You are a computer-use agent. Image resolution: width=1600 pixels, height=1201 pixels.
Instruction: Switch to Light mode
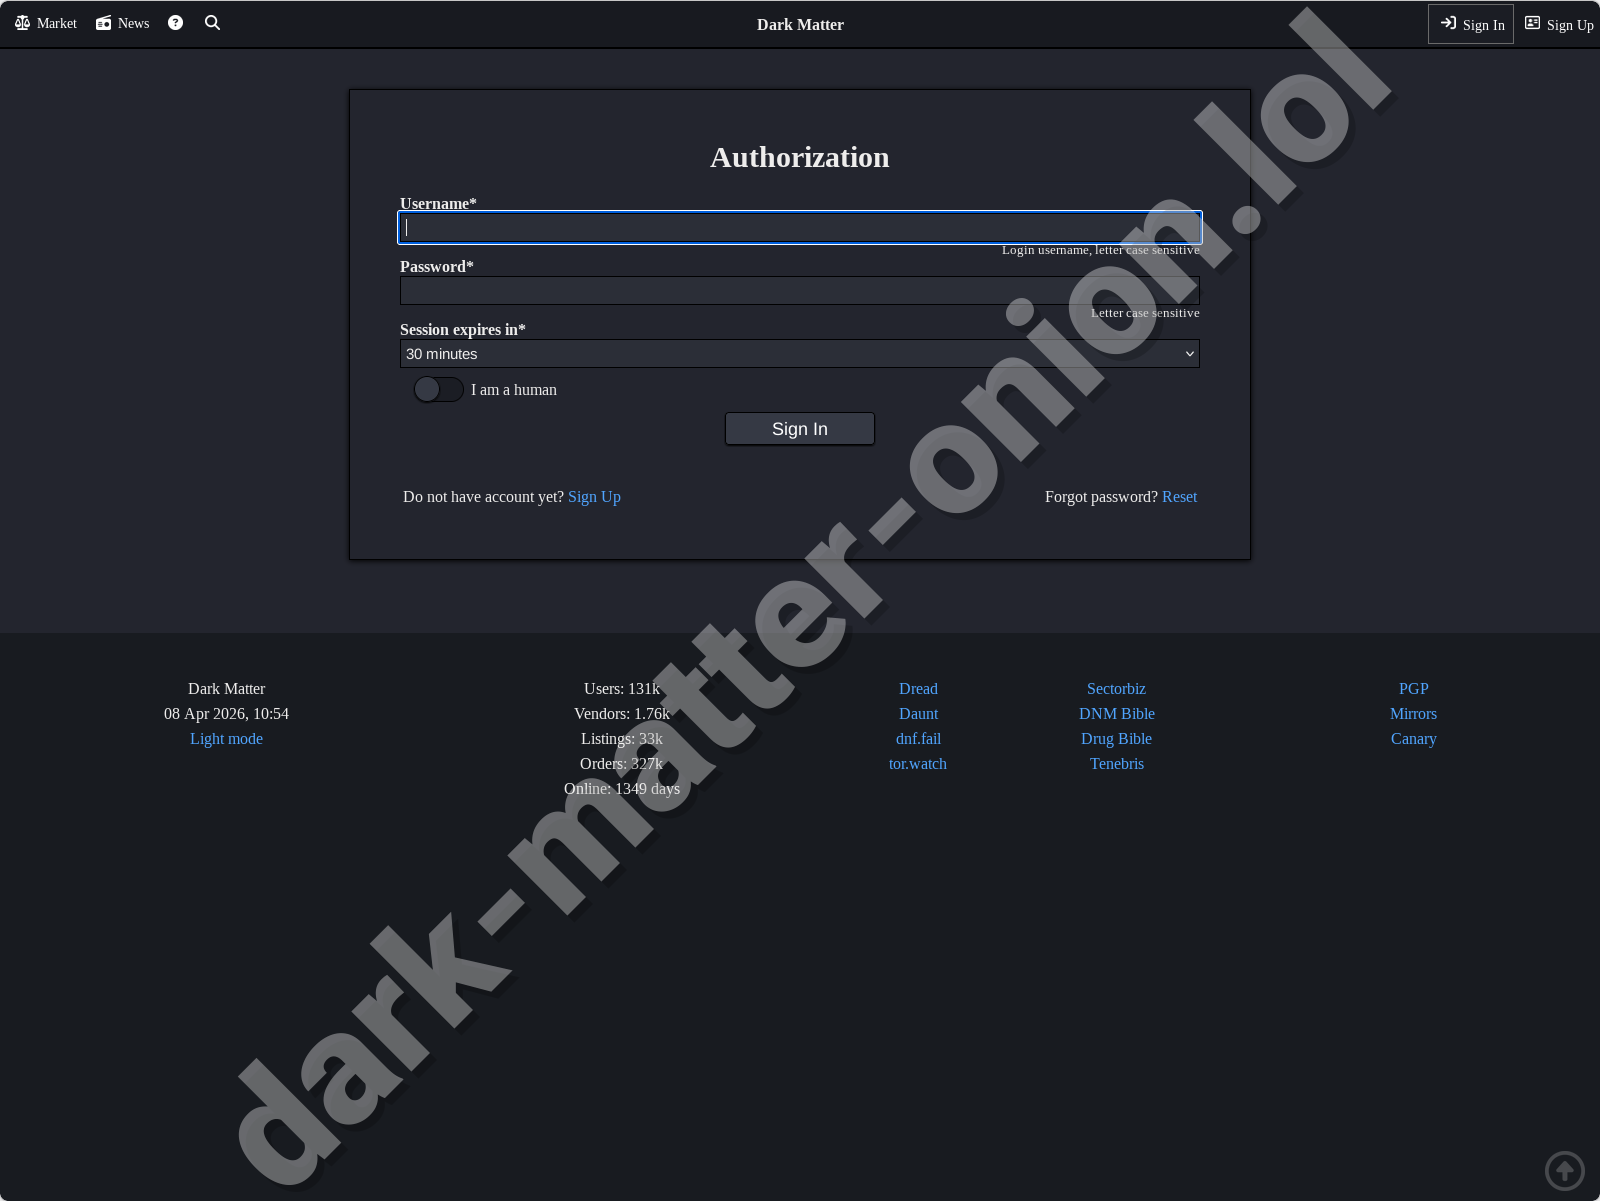point(226,738)
